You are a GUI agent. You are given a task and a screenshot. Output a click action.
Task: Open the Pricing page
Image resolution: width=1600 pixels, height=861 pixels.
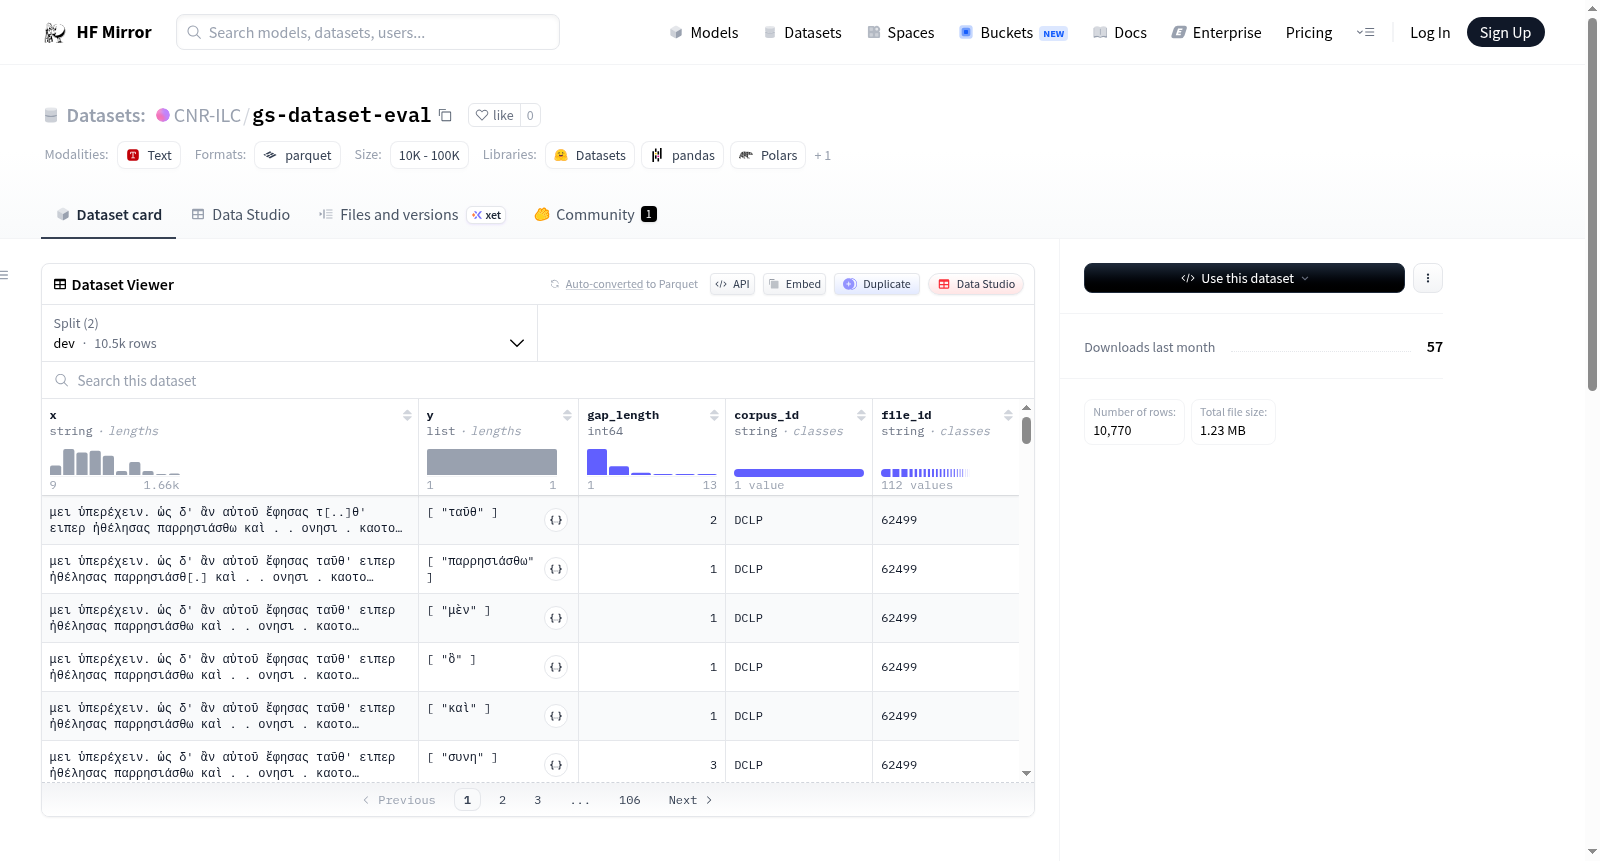click(1309, 33)
